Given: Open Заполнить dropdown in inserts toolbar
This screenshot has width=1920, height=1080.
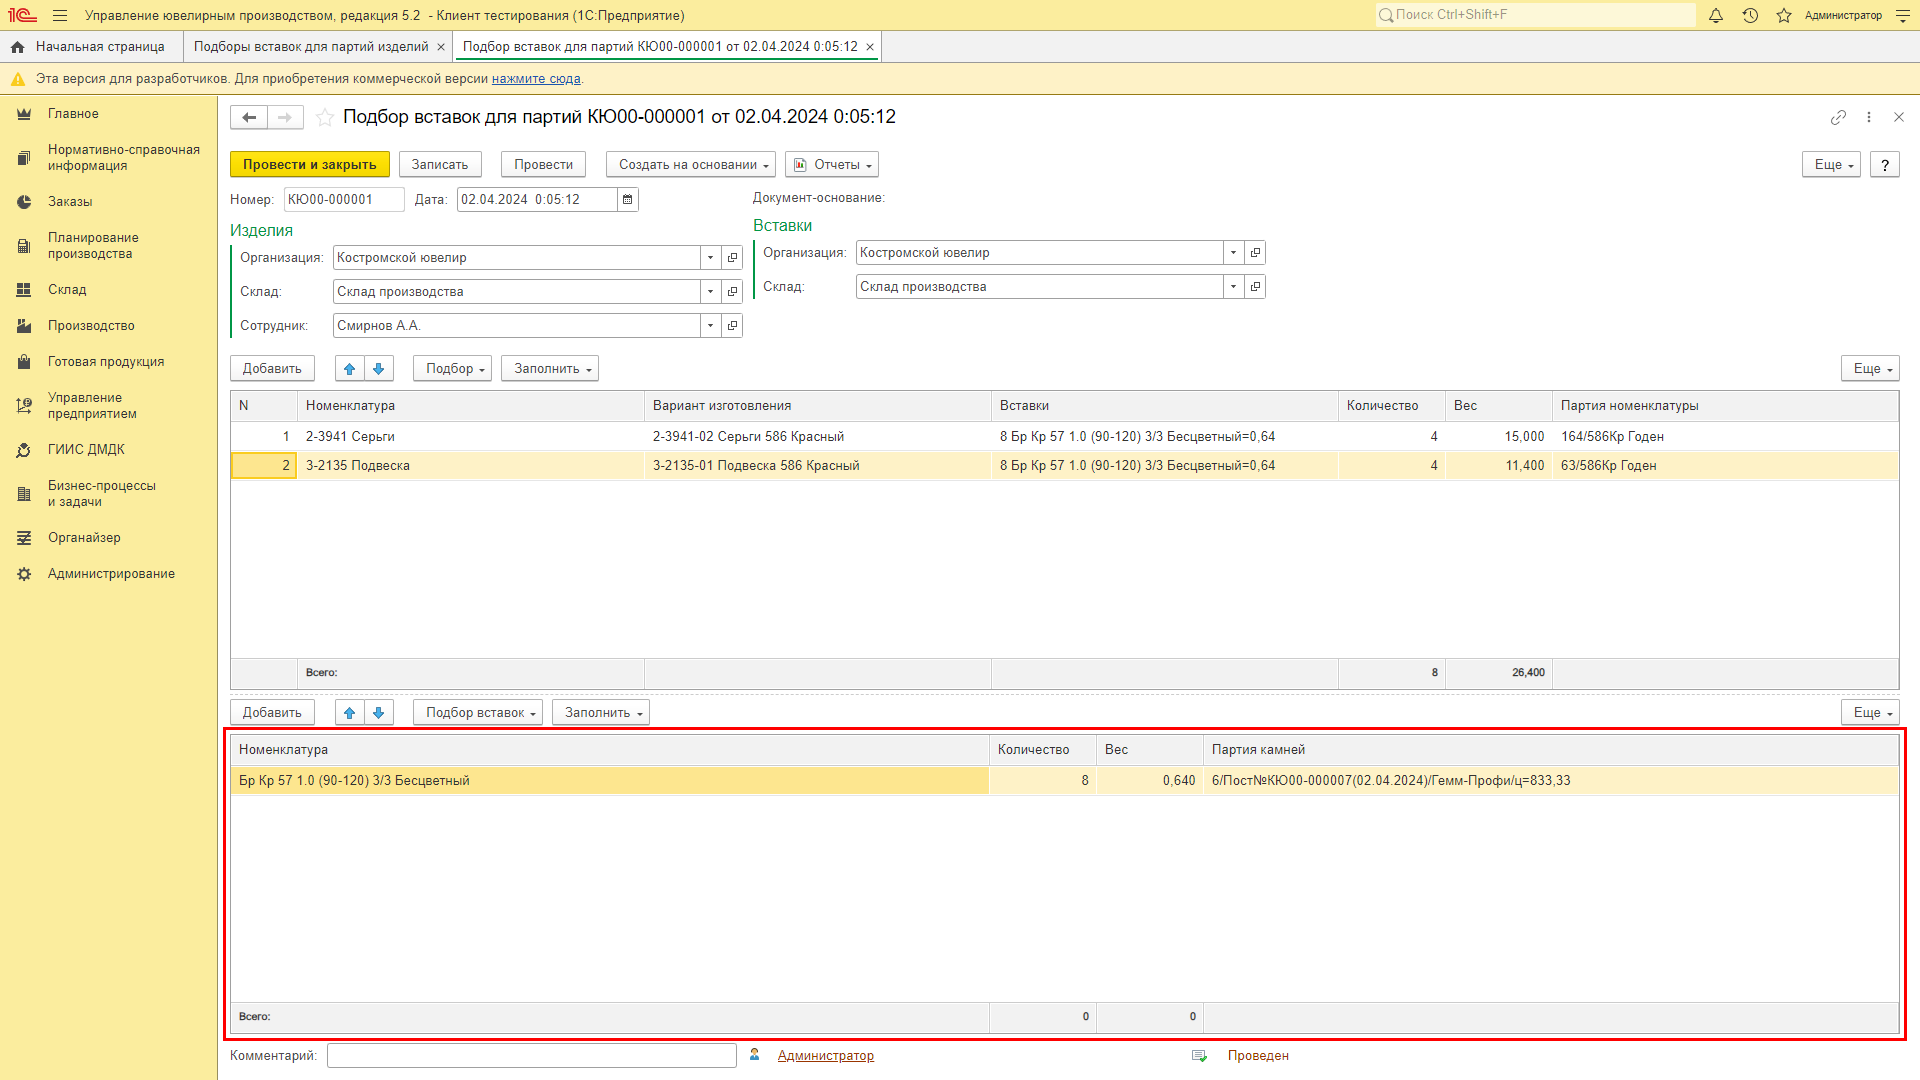Looking at the screenshot, I should tap(601, 713).
